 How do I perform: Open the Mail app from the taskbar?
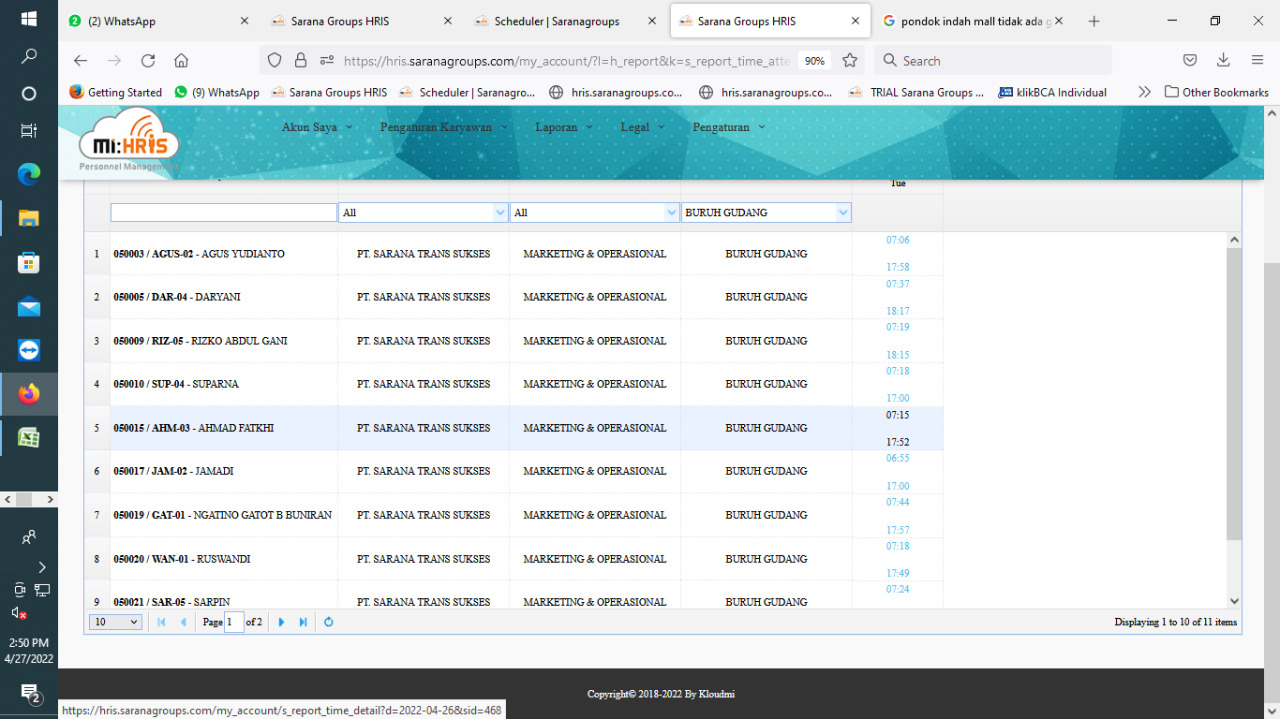click(x=29, y=307)
